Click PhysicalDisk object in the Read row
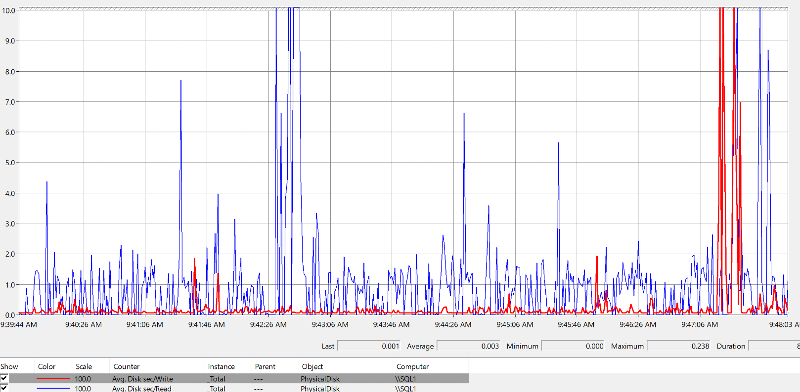The height and width of the screenshot is (392, 800). tap(320, 389)
